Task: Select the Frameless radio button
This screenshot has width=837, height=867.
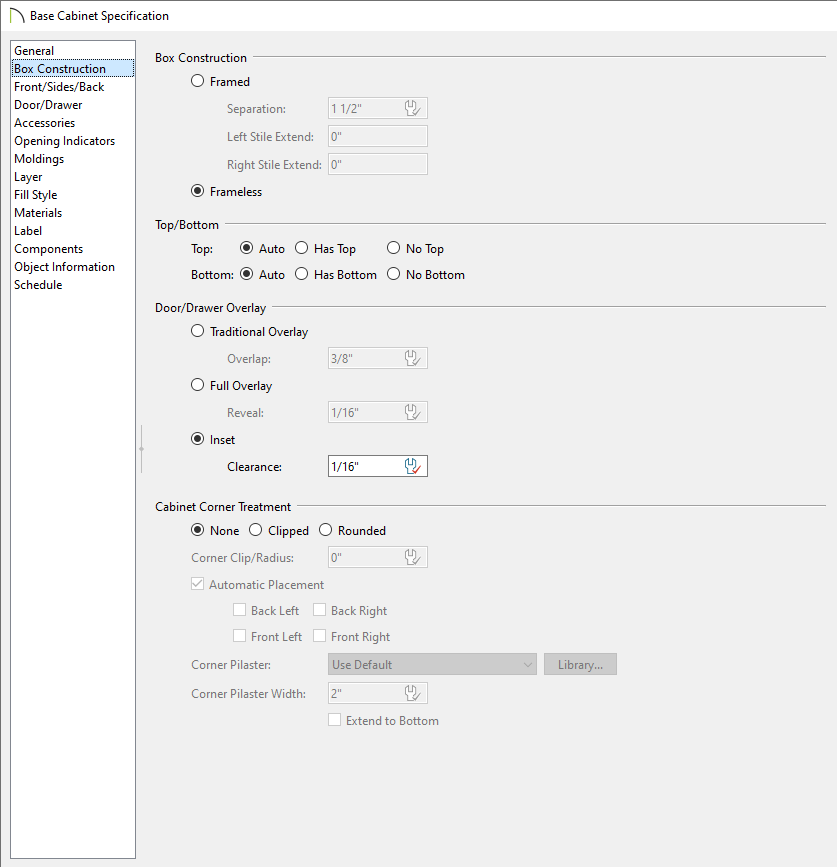Action: (x=197, y=191)
